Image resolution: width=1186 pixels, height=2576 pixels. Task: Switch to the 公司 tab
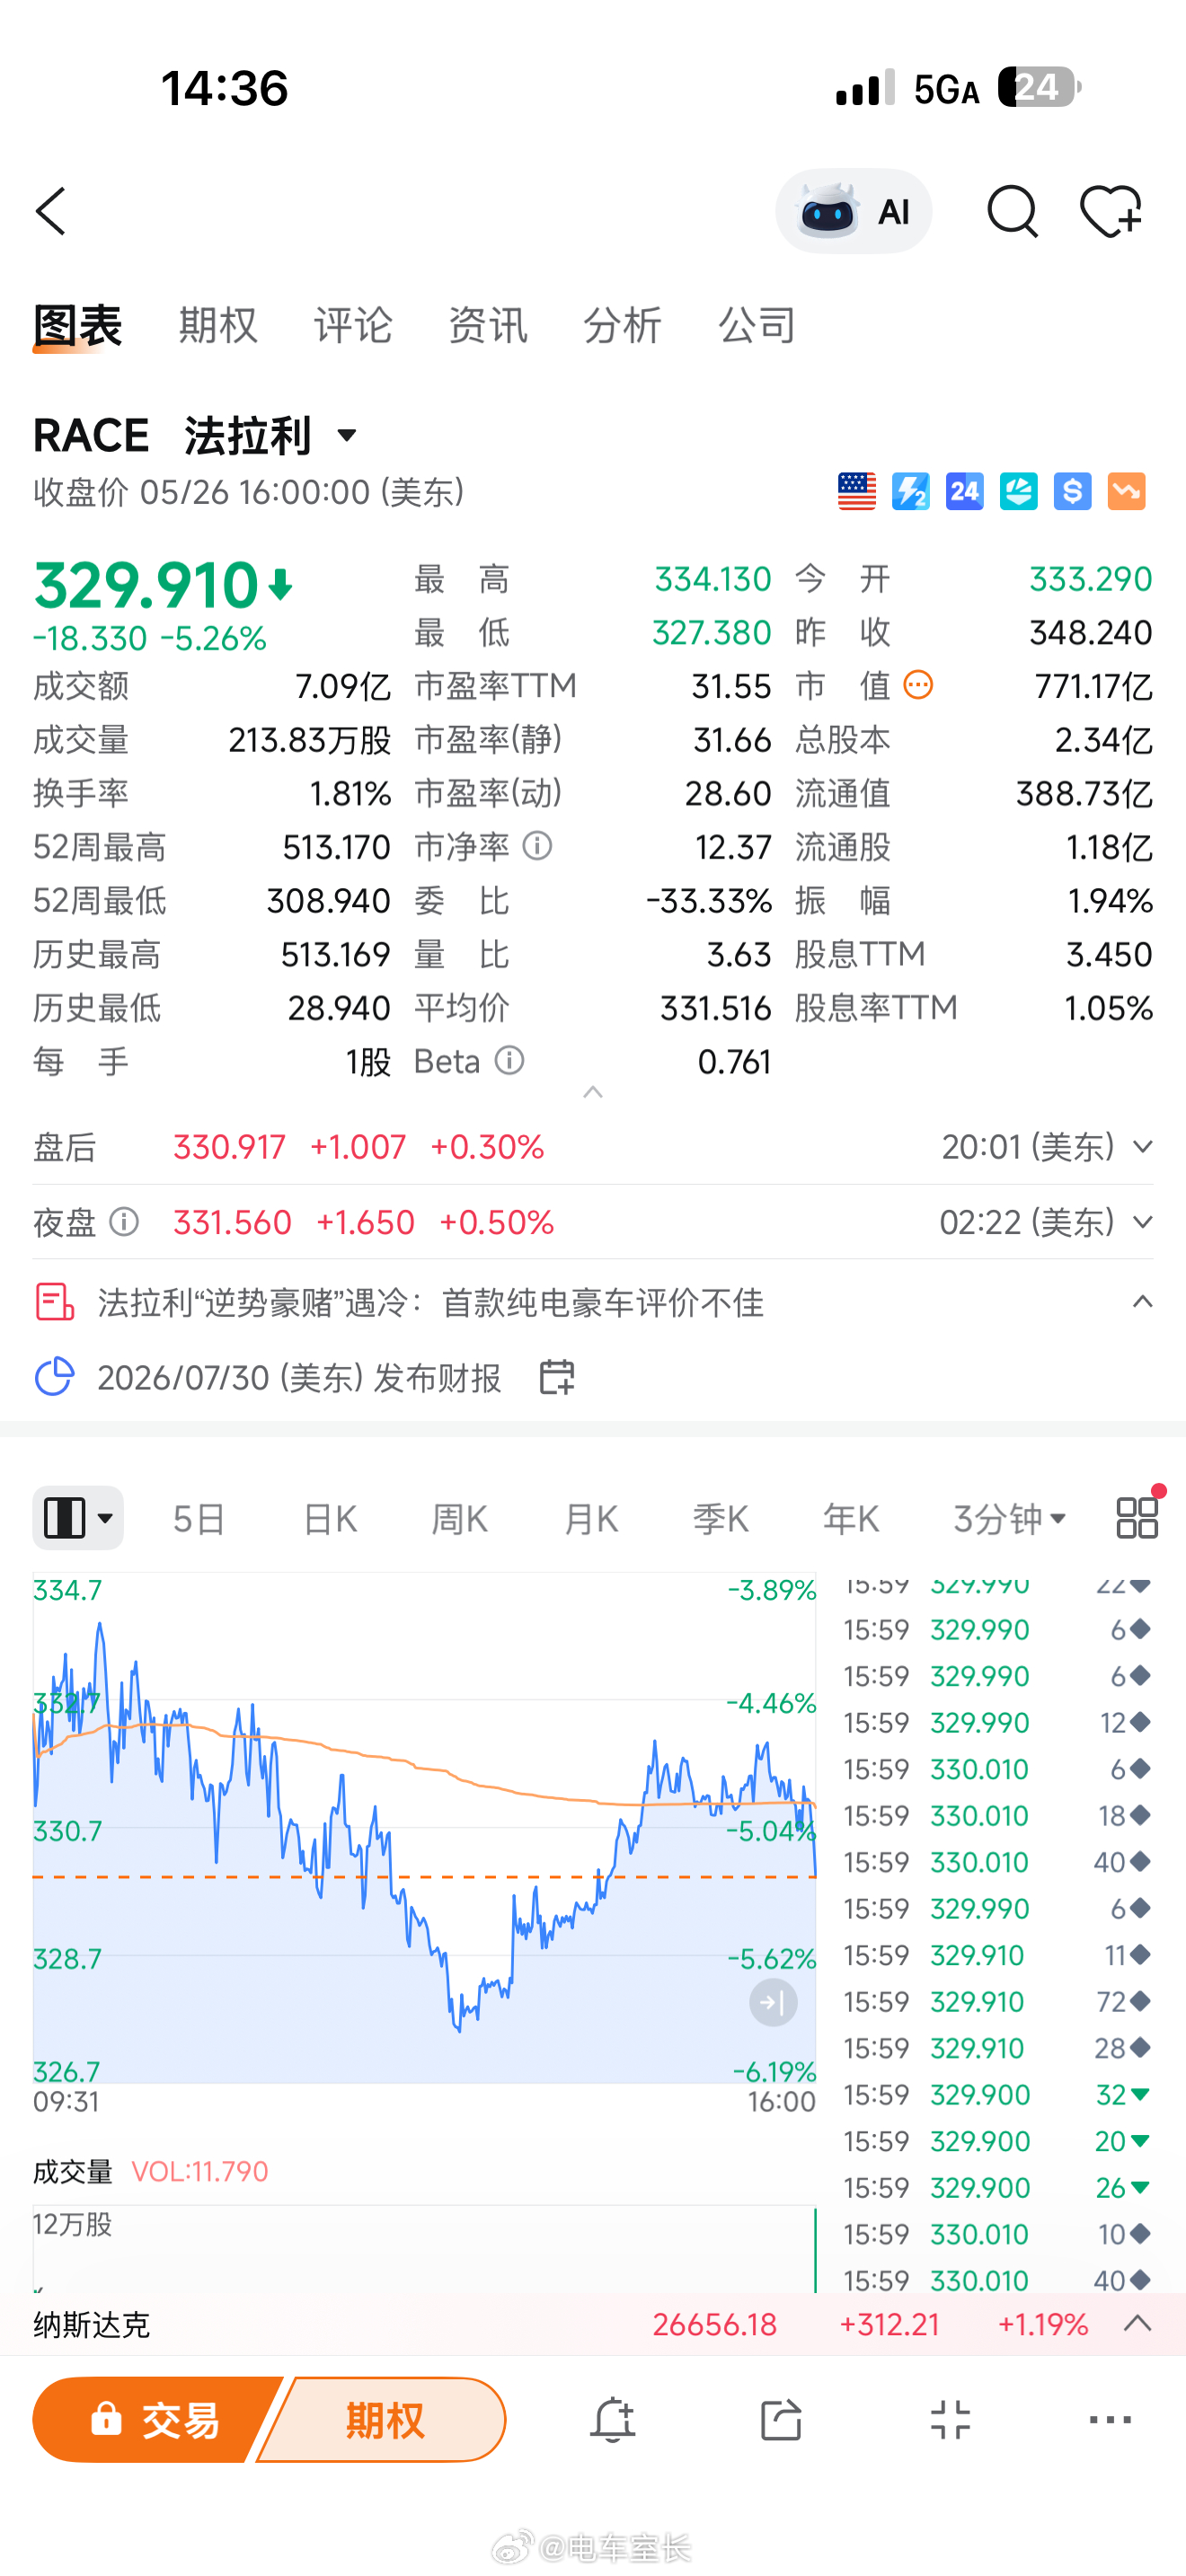pyautogui.click(x=758, y=326)
